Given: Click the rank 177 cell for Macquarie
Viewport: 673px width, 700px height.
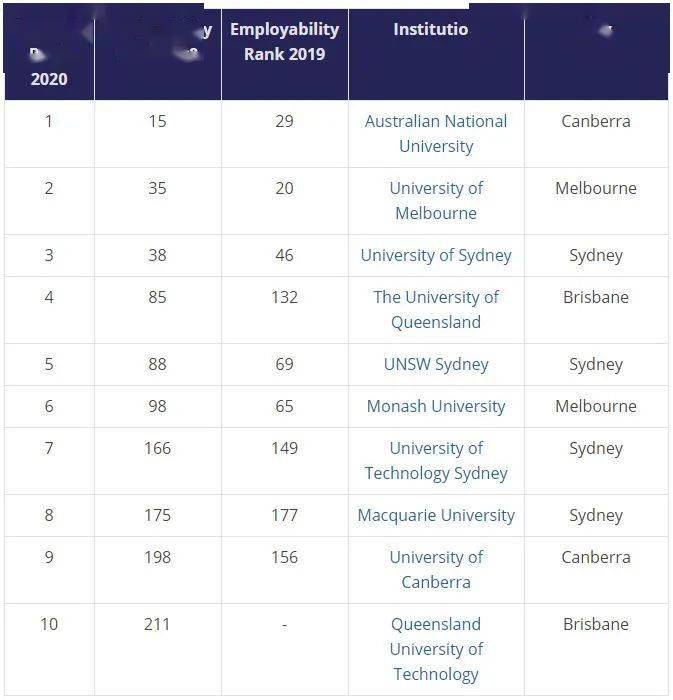Looking at the screenshot, I should click(284, 515).
